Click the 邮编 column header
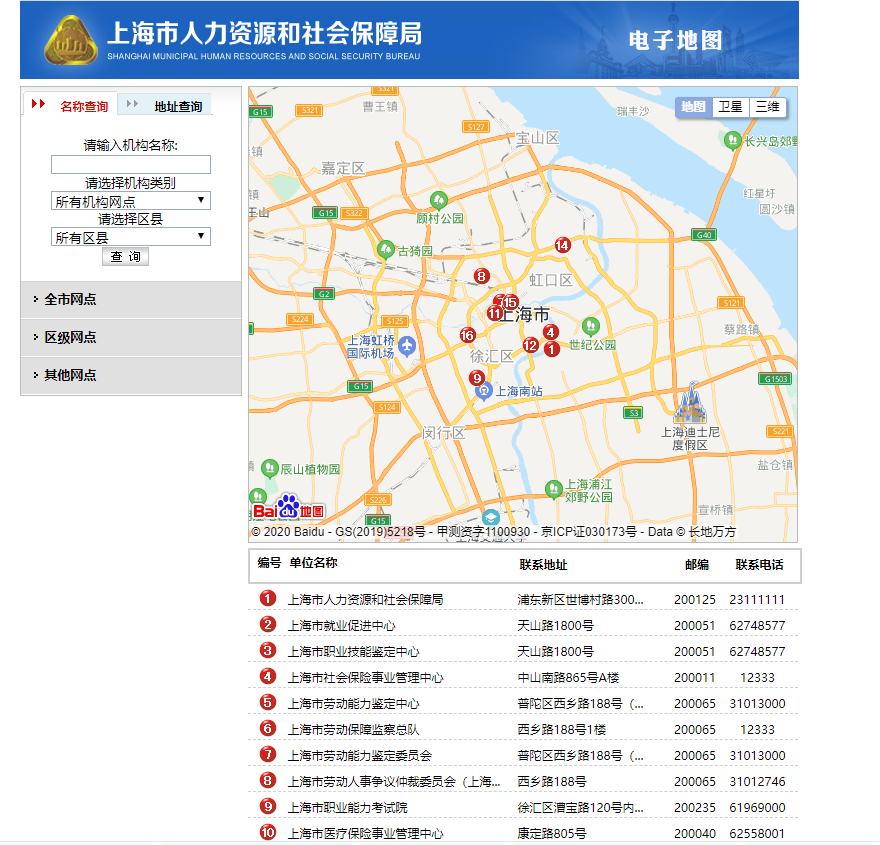The height and width of the screenshot is (845, 880). pos(697,565)
